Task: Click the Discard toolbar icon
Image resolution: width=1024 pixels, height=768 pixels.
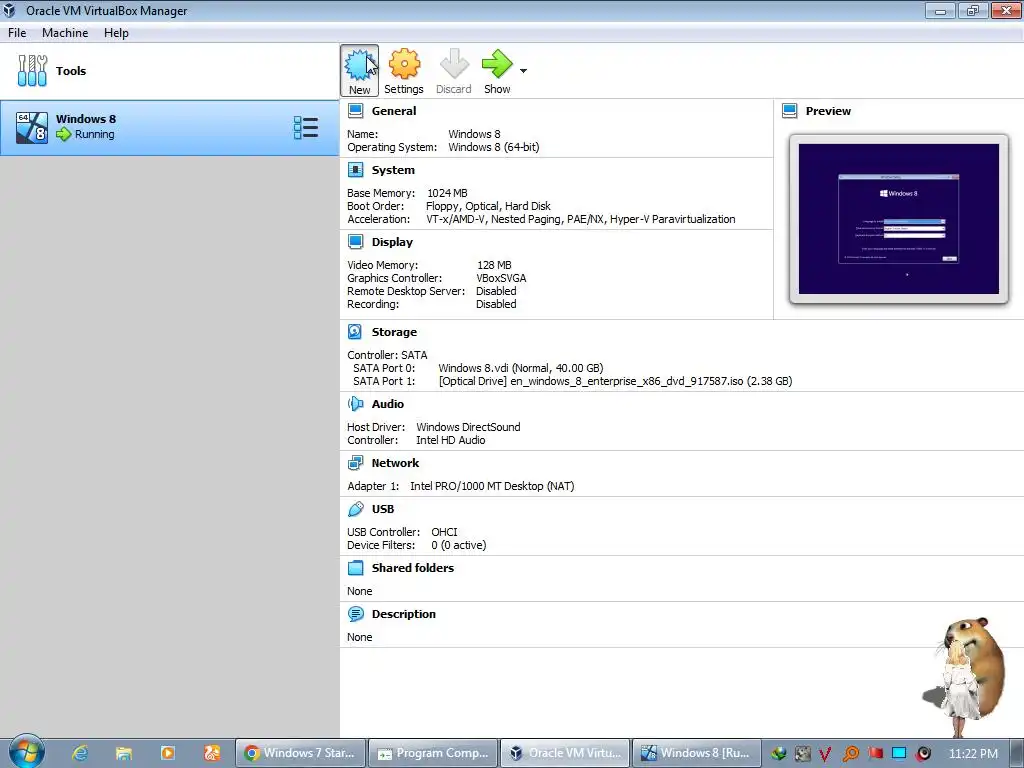Action: tap(454, 70)
